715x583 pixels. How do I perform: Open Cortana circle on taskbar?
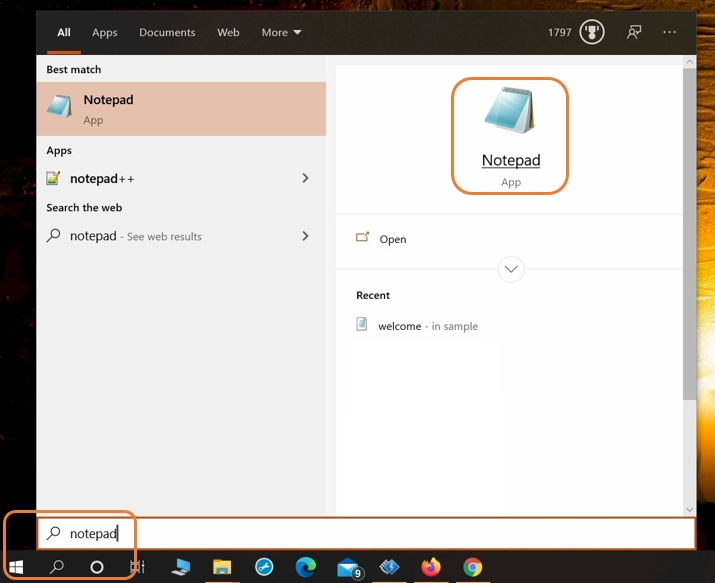97,567
